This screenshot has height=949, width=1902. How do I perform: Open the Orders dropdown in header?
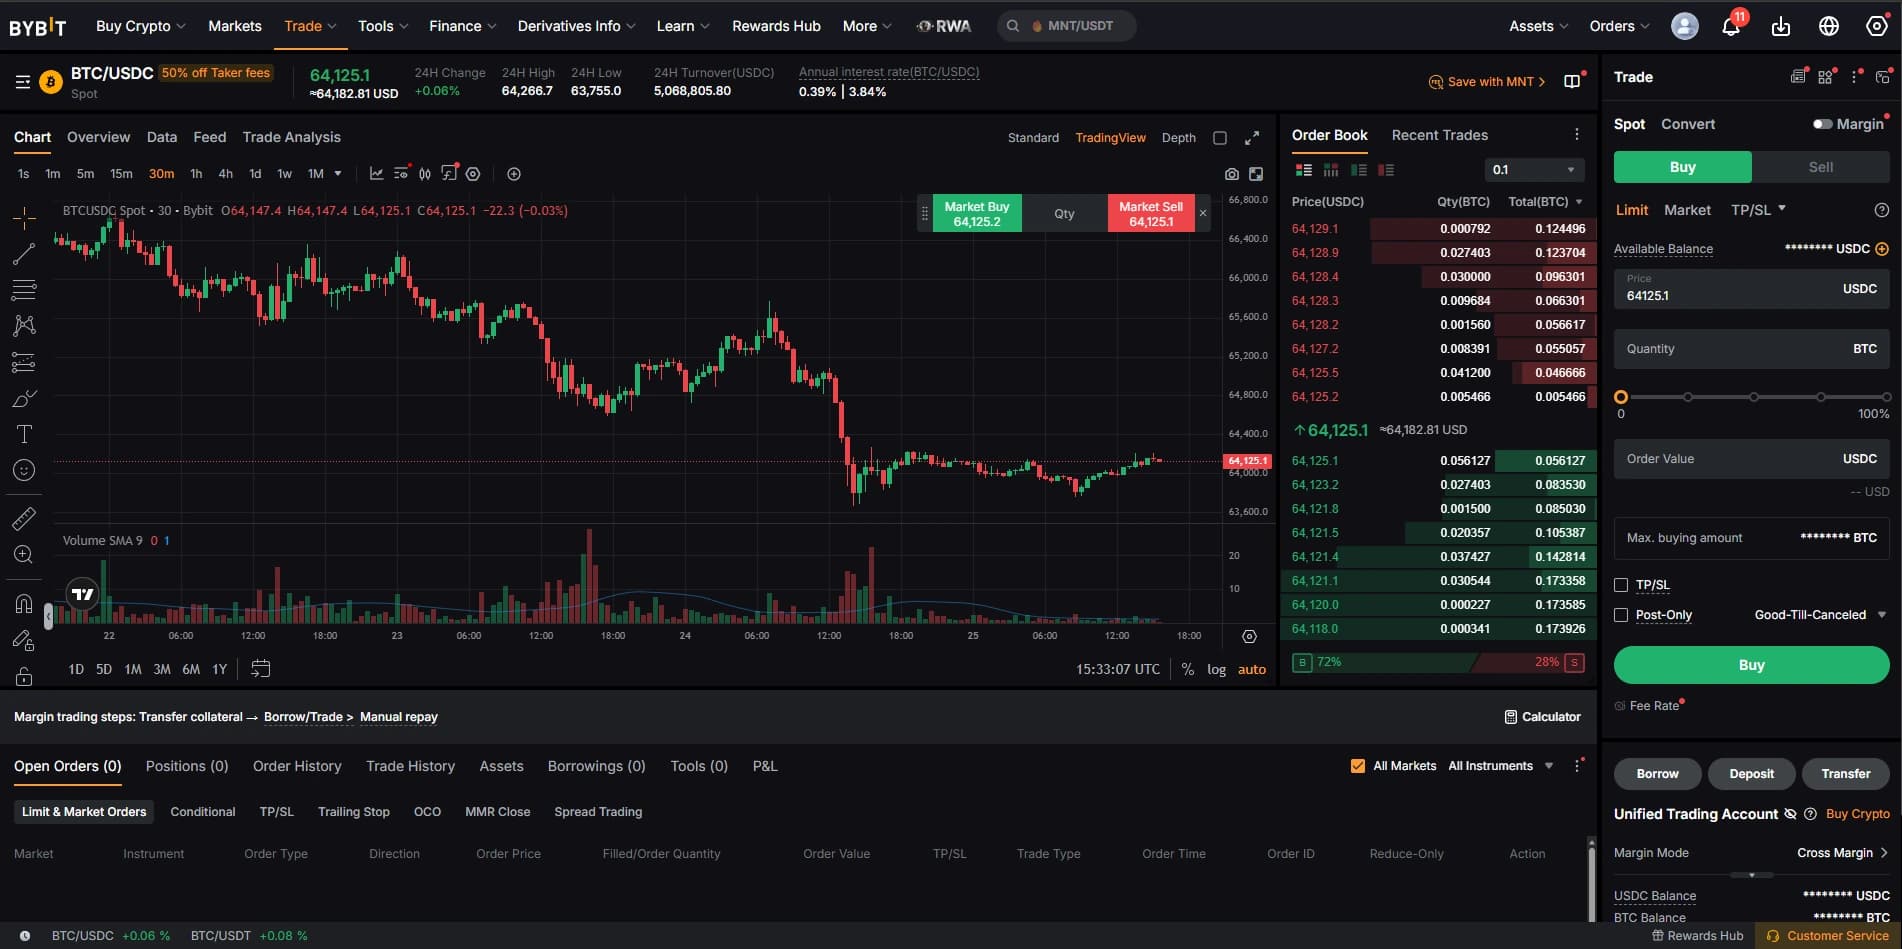pos(1619,26)
